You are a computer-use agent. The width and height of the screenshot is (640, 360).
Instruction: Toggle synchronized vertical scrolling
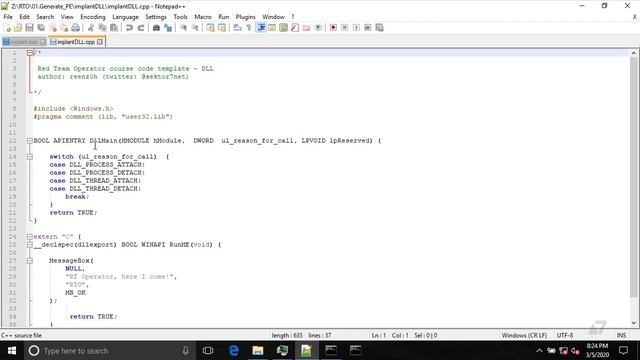(x=210, y=28)
